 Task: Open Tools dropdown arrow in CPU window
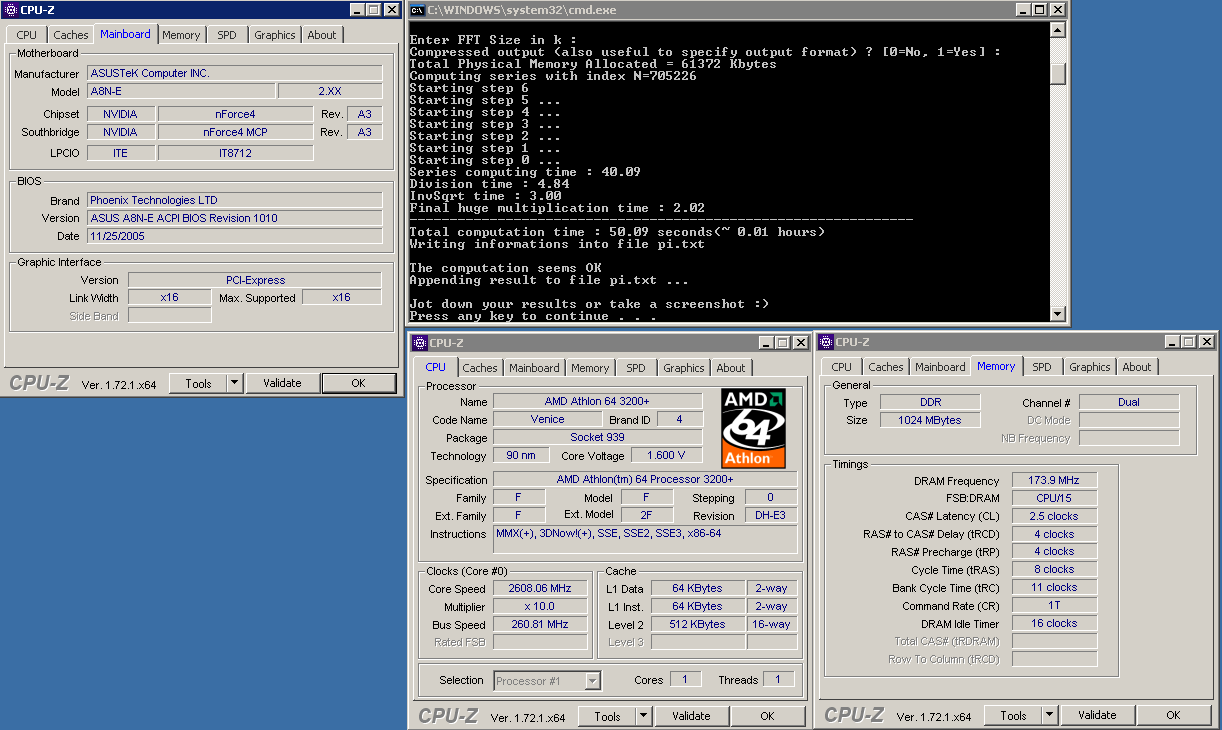(643, 716)
